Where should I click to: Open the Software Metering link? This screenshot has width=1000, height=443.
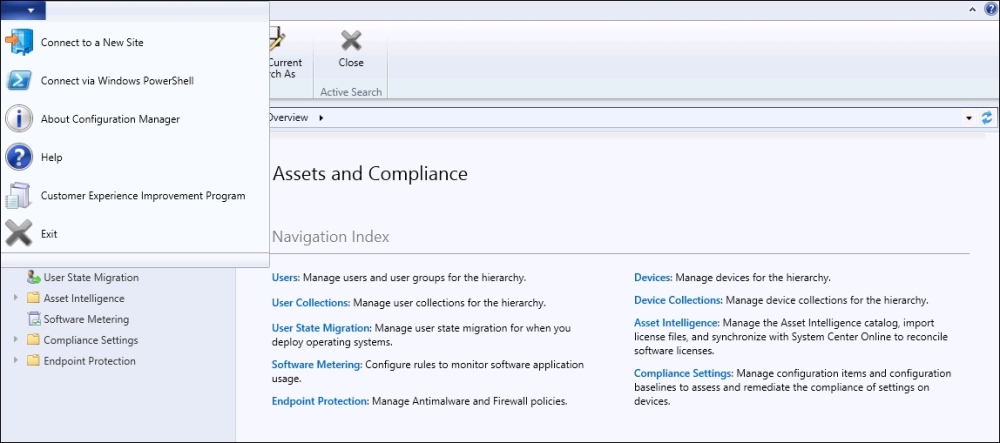tap(317, 365)
